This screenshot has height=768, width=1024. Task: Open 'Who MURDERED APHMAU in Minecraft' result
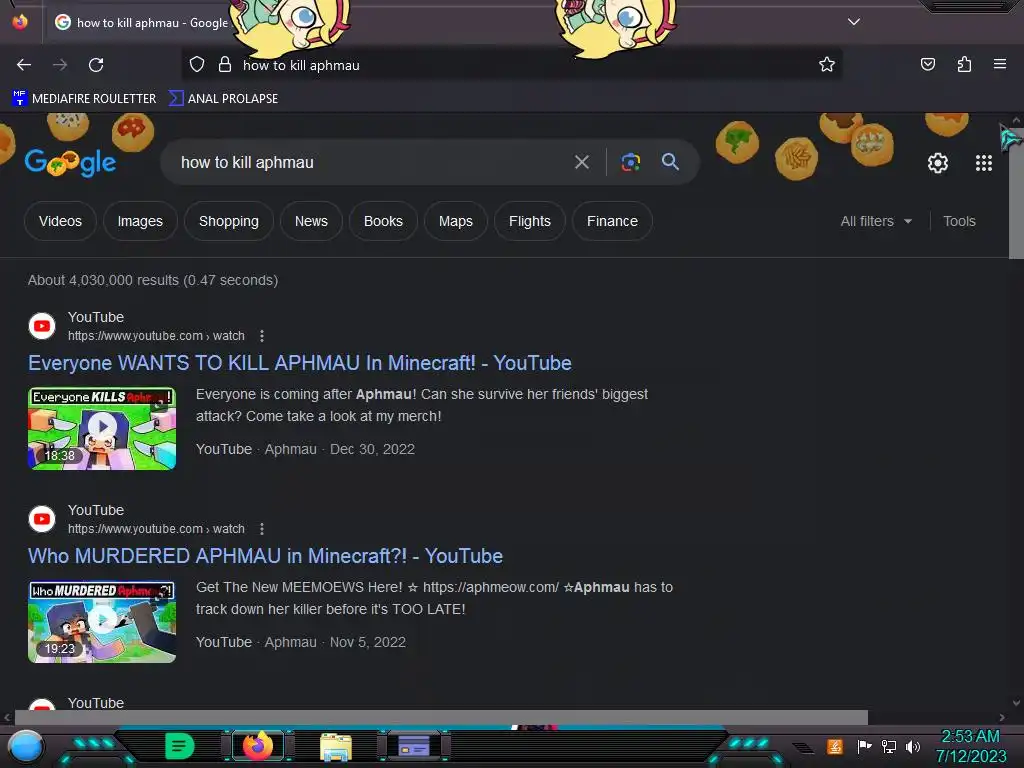(x=265, y=556)
